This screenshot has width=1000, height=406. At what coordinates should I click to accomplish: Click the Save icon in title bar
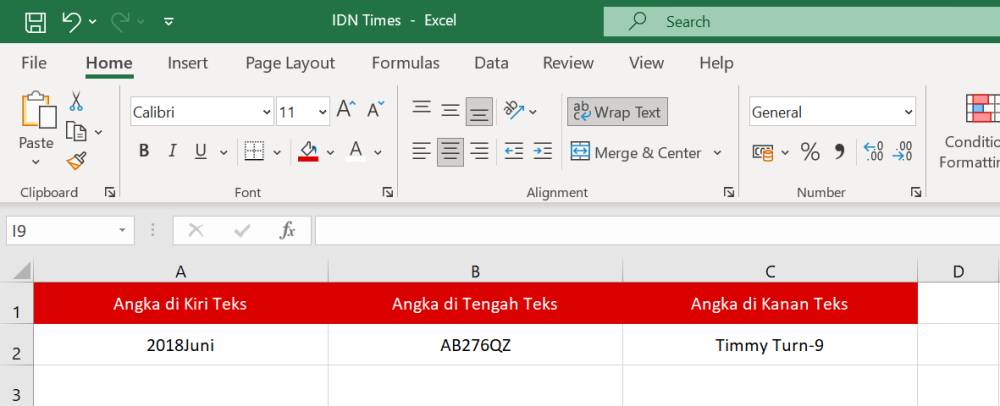(35, 22)
